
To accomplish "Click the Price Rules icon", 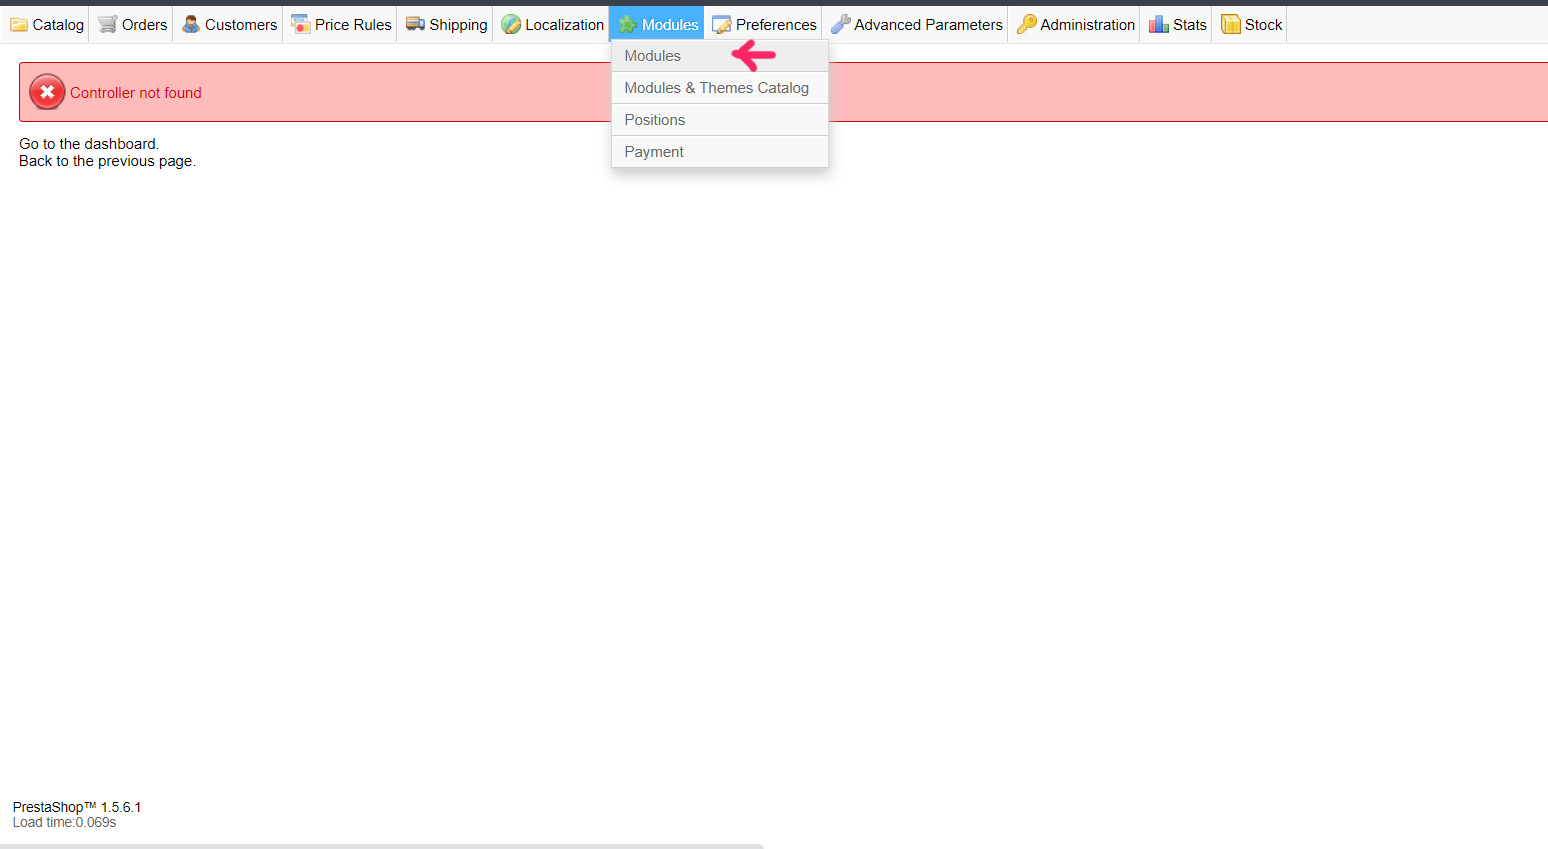I will (300, 24).
